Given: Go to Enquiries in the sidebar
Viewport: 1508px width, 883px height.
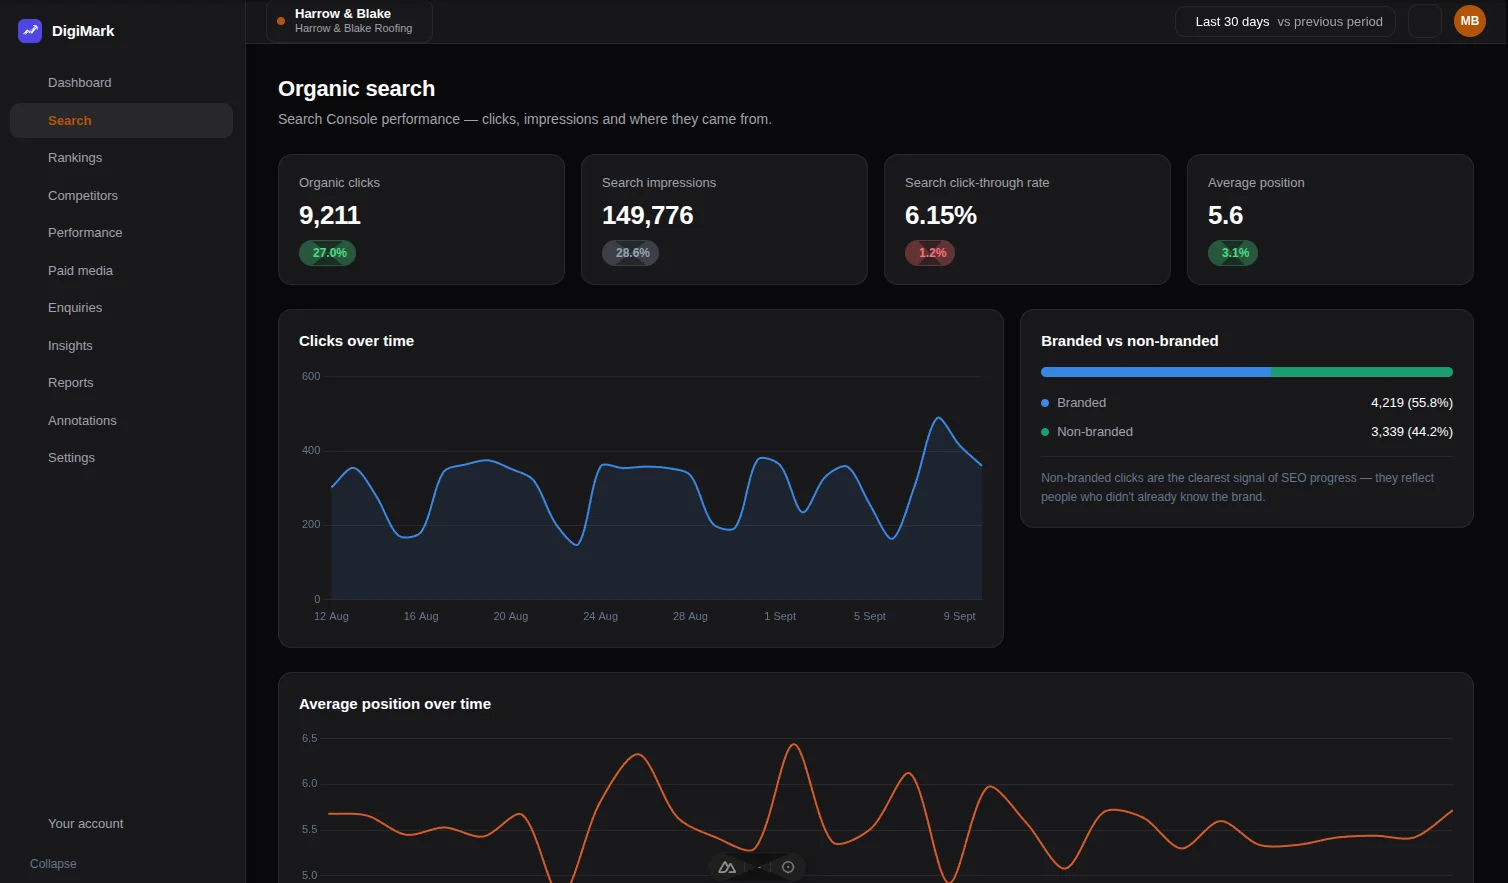Looking at the screenshot, I should tap(121, 308).
